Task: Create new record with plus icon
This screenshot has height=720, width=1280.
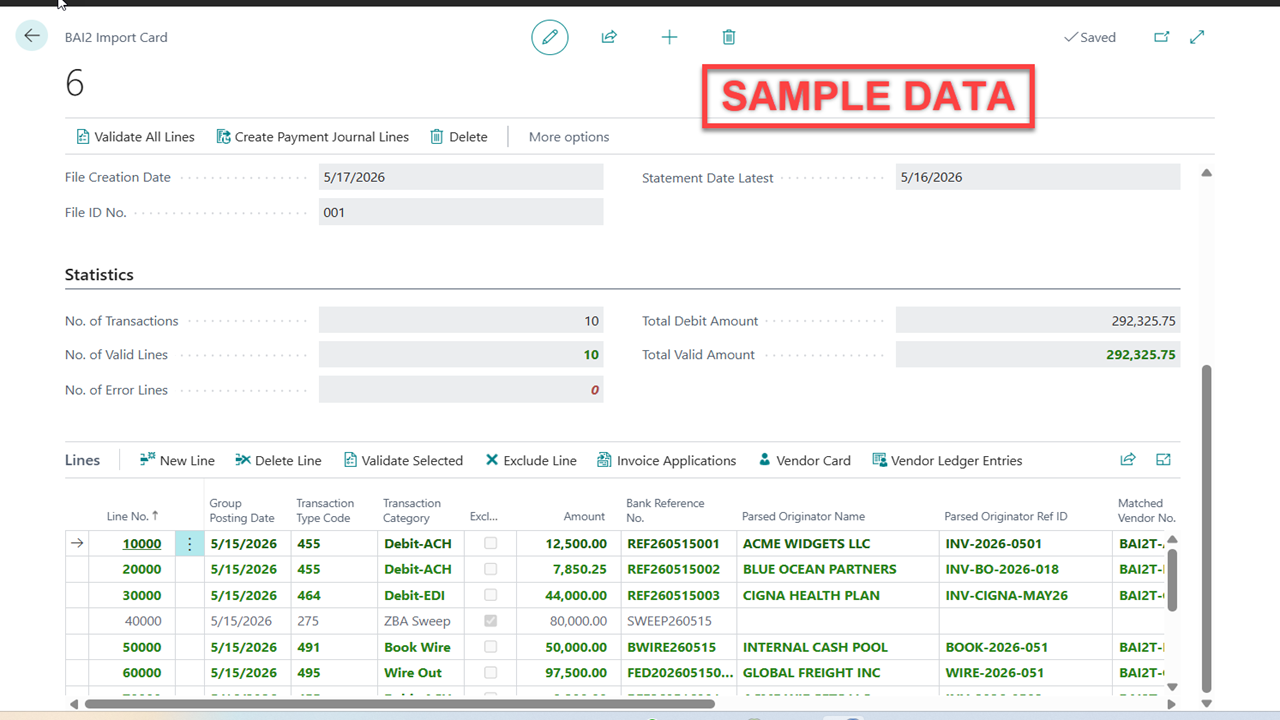Action: click(669, 37)
